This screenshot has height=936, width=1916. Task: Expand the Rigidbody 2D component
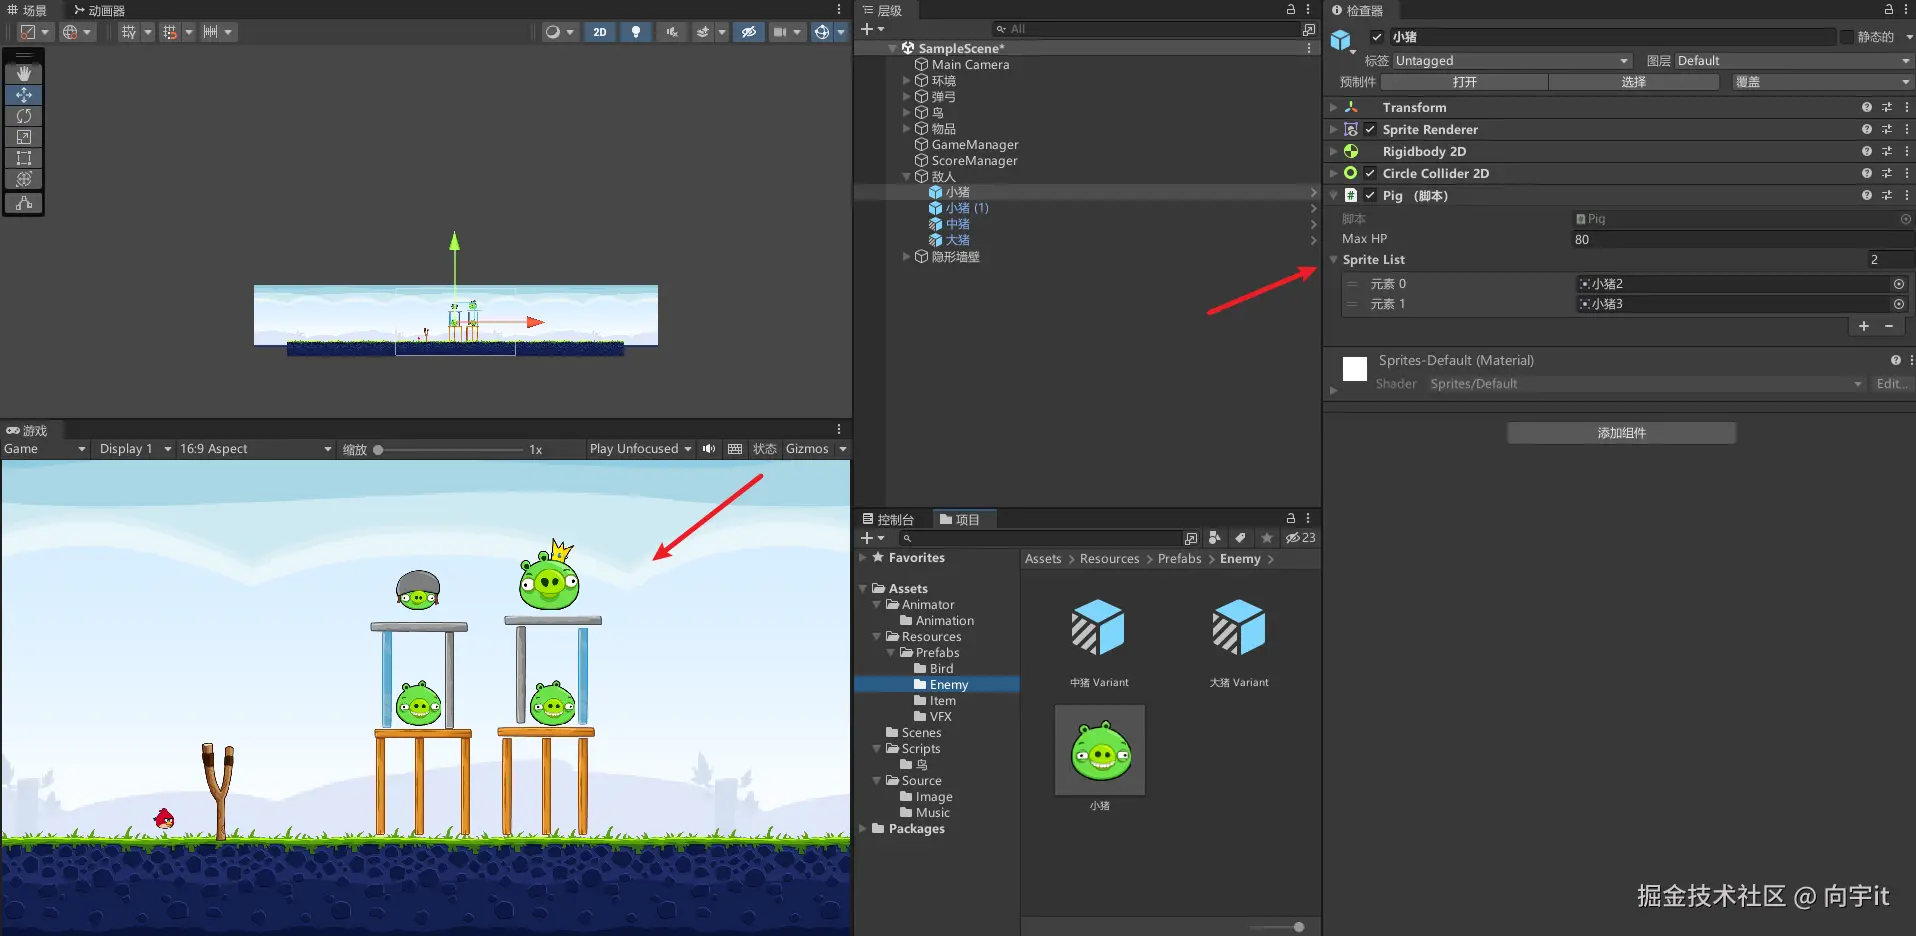coord(1333,151)
